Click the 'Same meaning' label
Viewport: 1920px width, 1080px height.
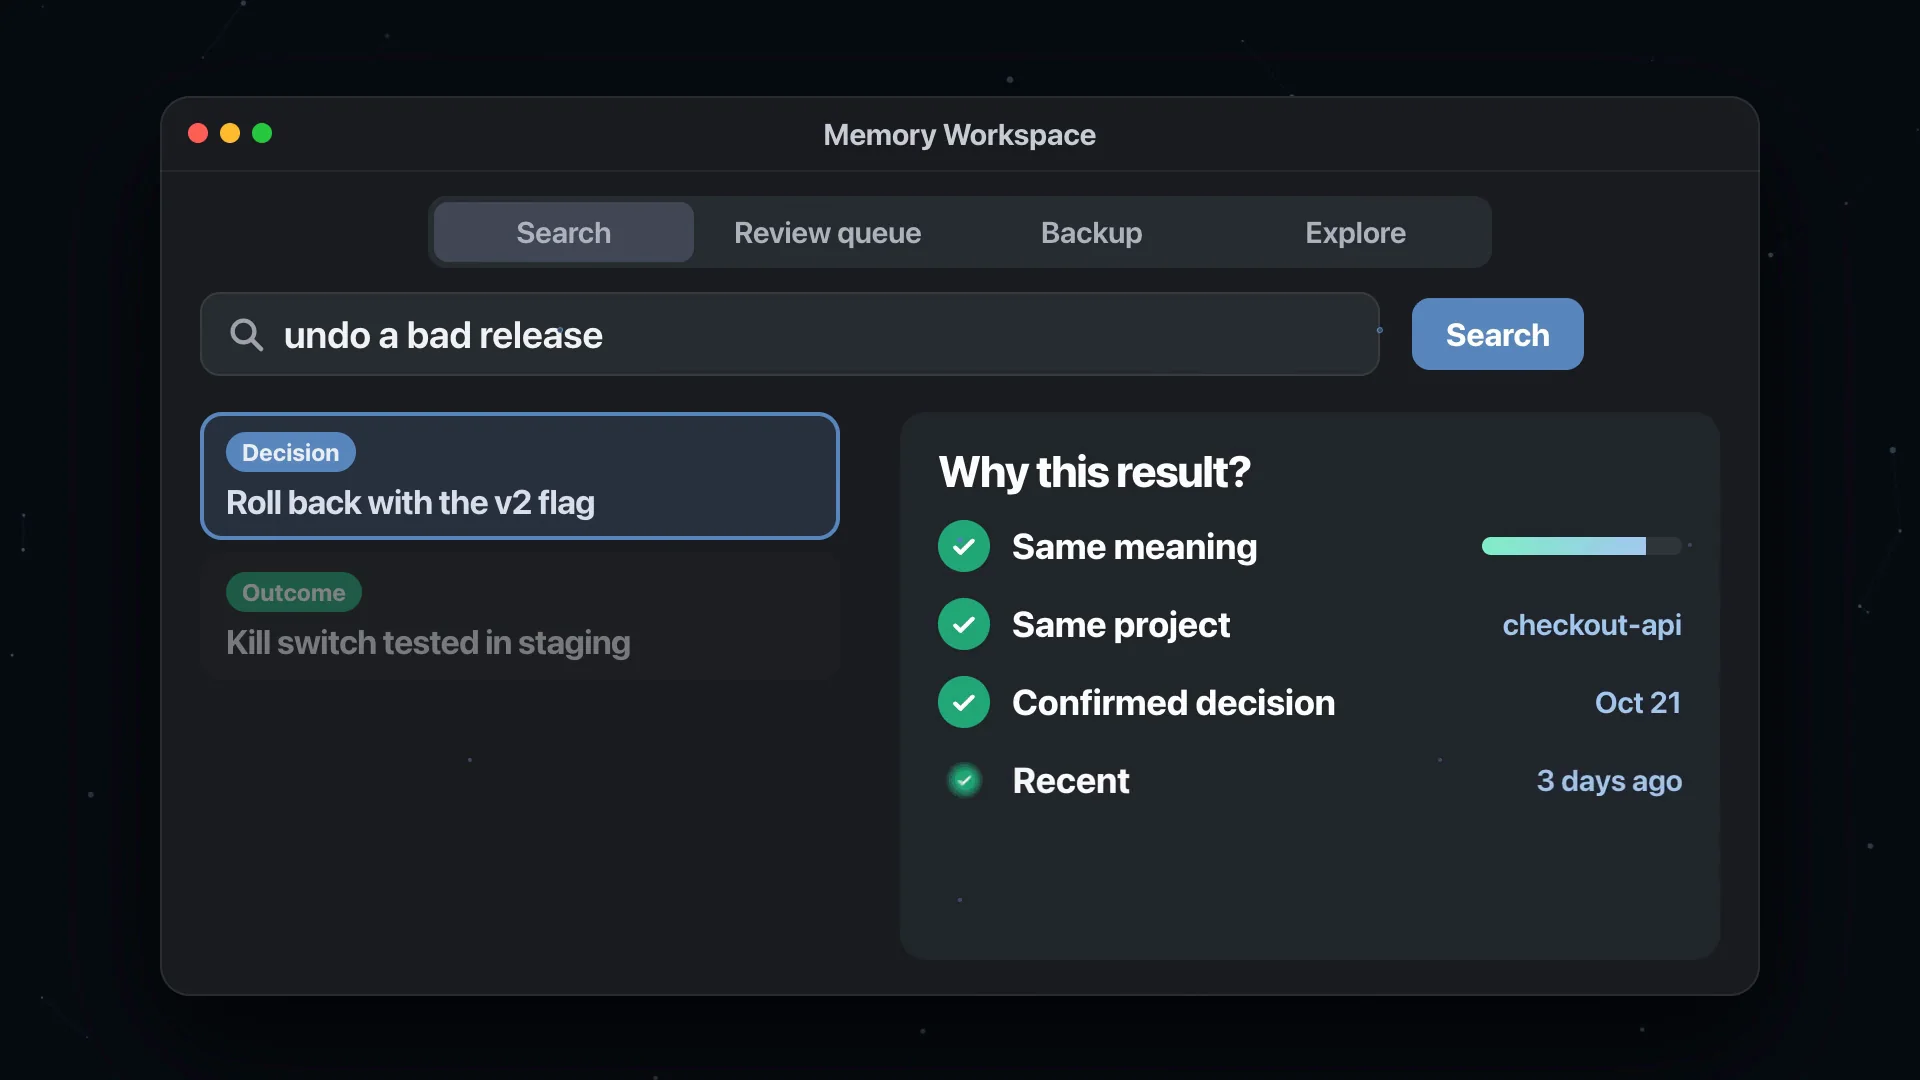coord(1135,547)
